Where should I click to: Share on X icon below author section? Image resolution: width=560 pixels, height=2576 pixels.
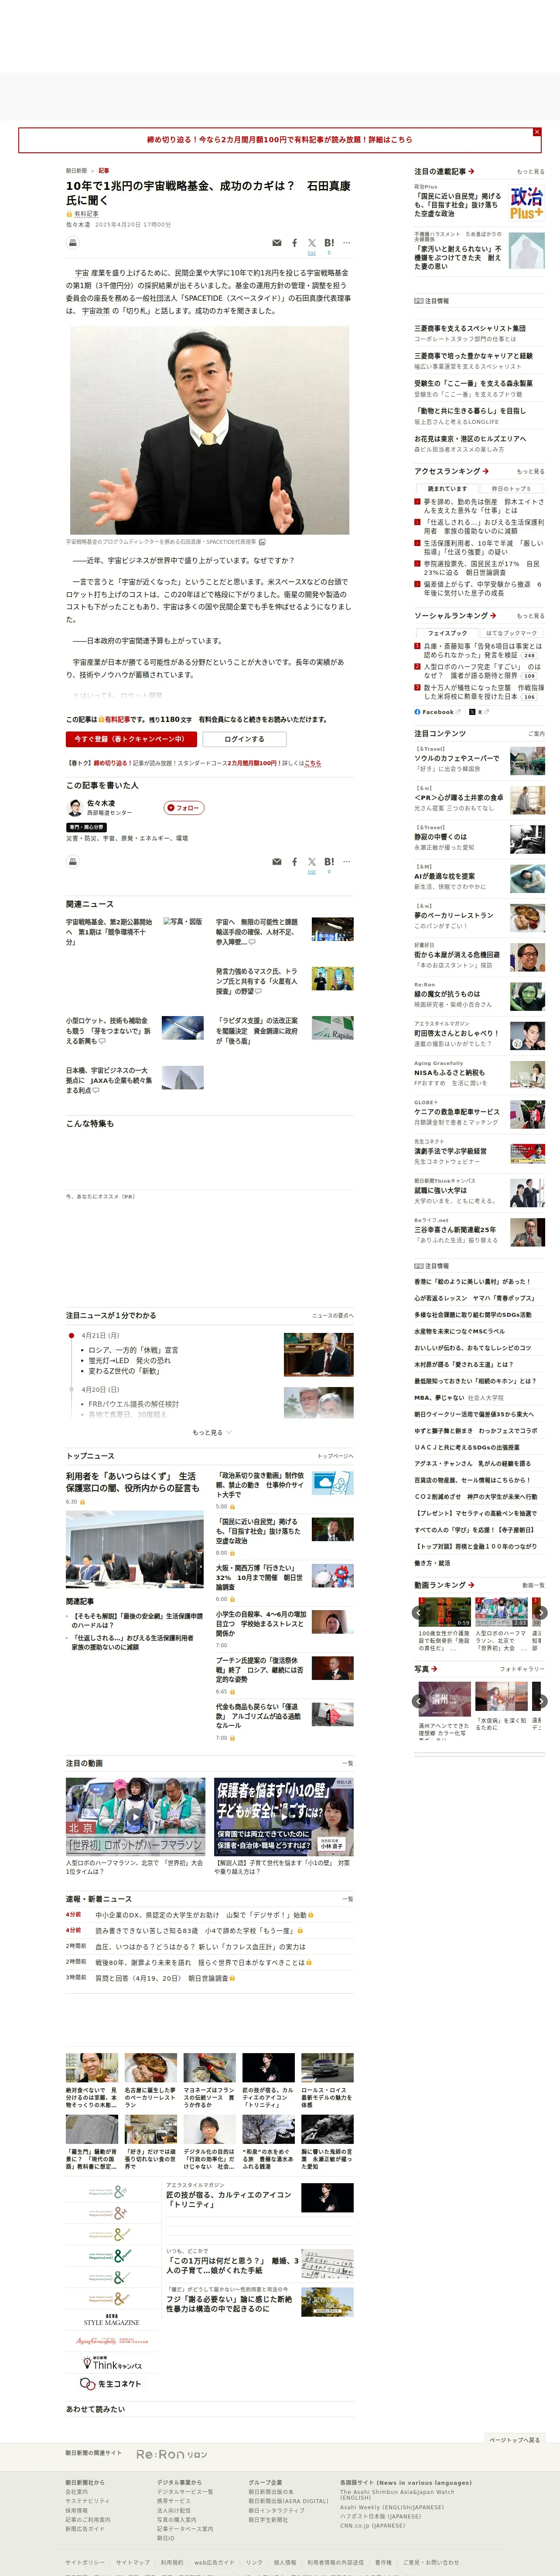click(x=312, y=861)
